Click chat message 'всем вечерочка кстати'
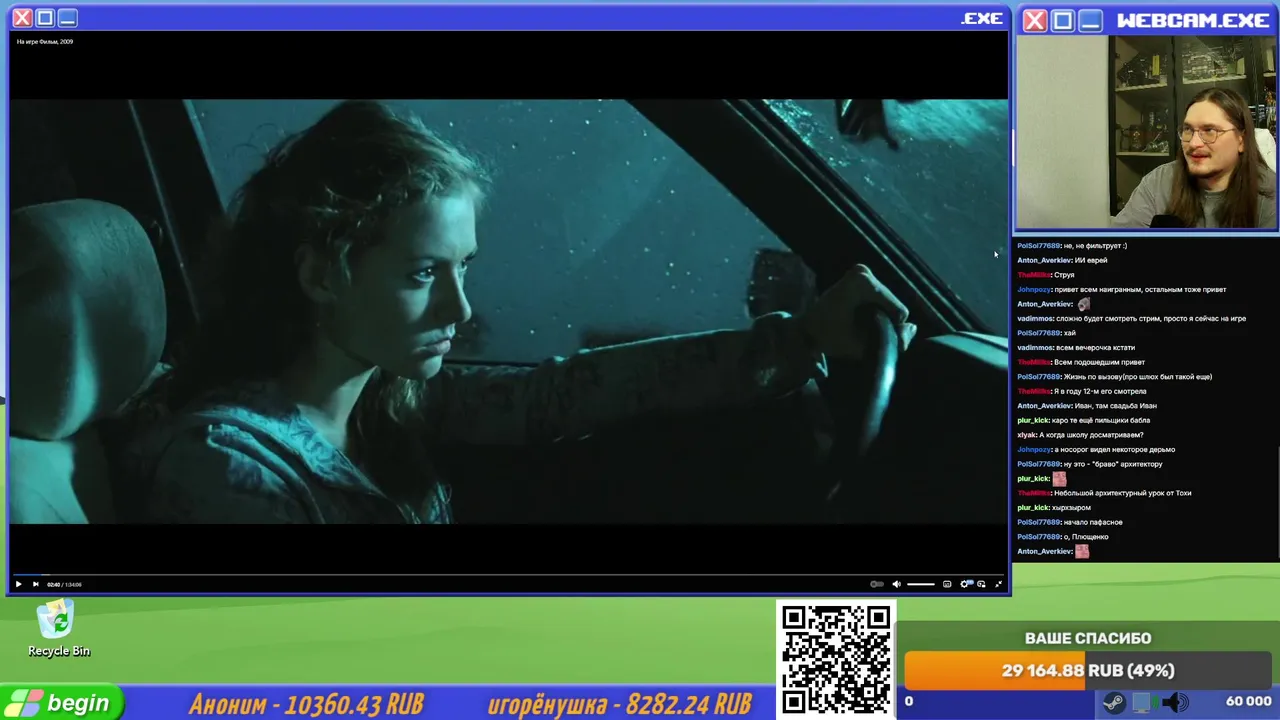The width and height of the screenshot is (1280, 720). point(1096,347)
